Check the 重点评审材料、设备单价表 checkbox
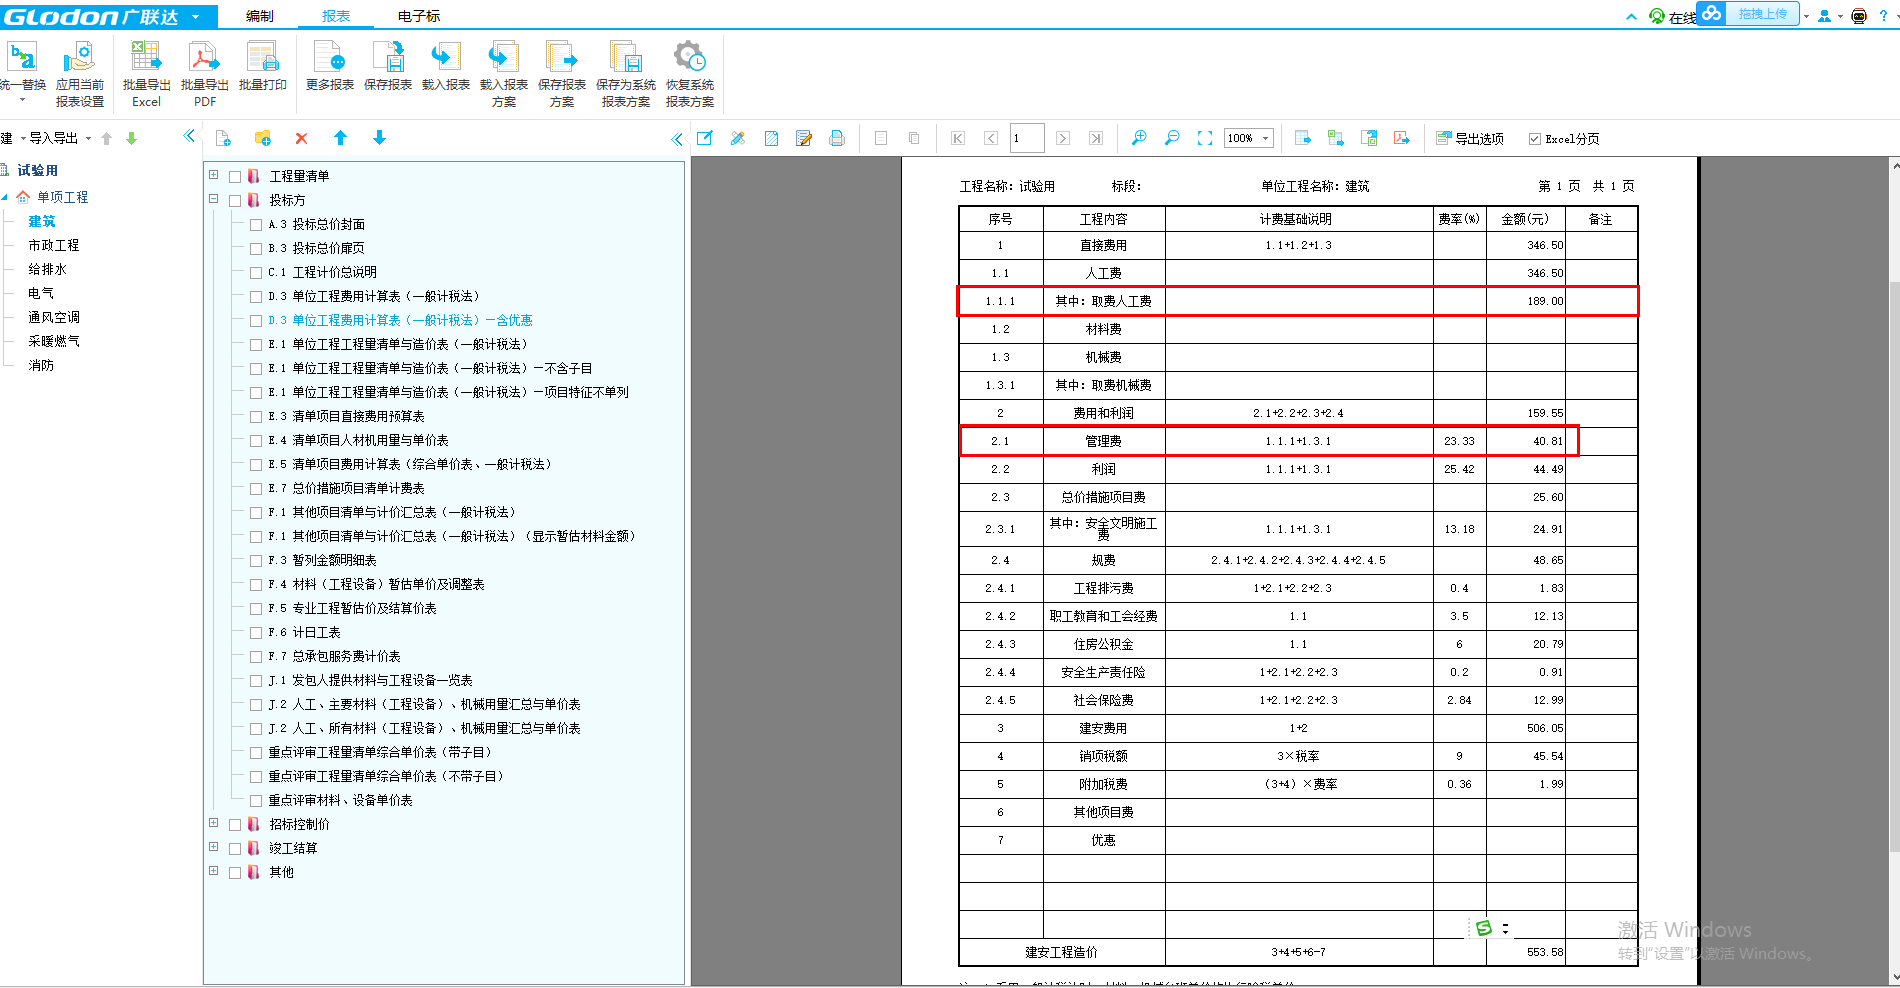This screenshot has height=988, width=1900. [256, 800]
